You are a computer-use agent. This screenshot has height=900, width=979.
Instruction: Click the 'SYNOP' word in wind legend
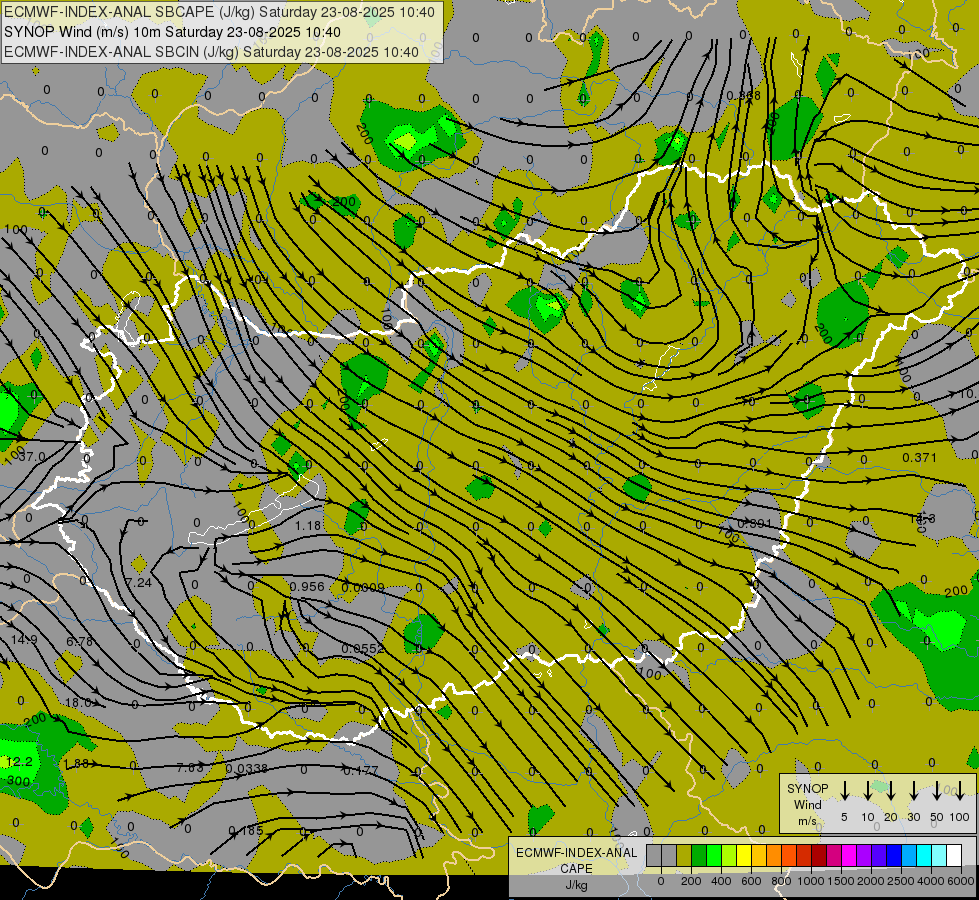coord(807,789)
